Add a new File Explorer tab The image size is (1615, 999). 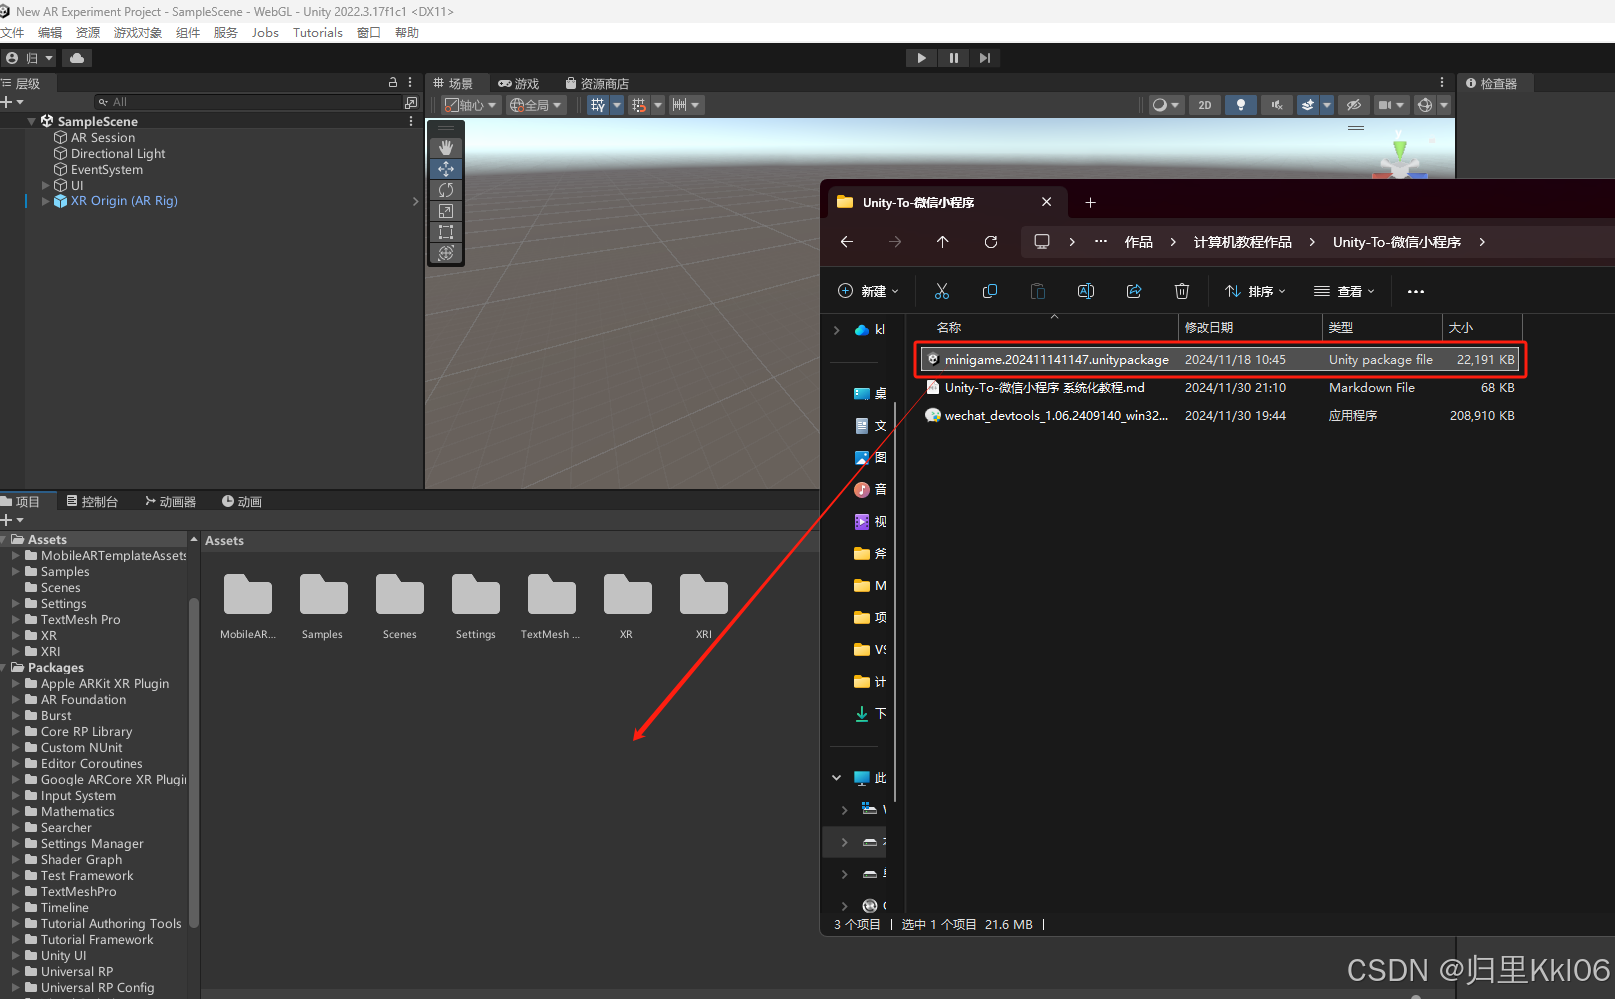coord(1091,202)
